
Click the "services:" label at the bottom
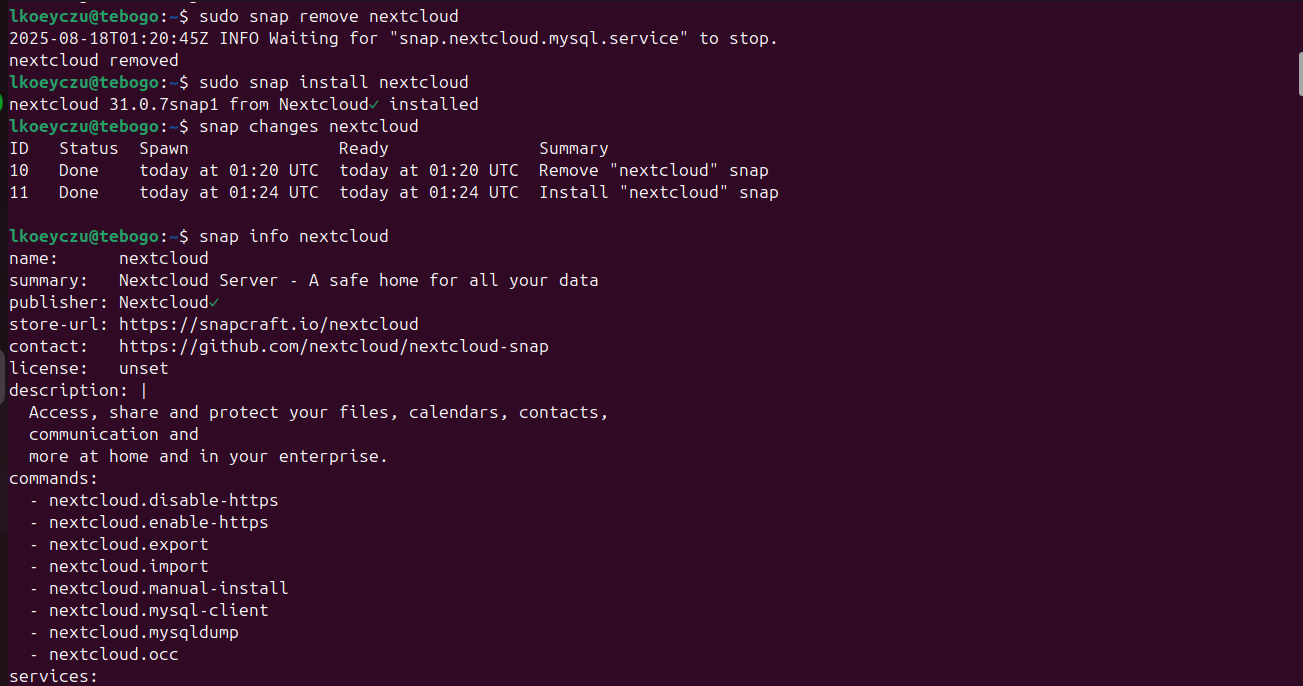pos(54,676)
